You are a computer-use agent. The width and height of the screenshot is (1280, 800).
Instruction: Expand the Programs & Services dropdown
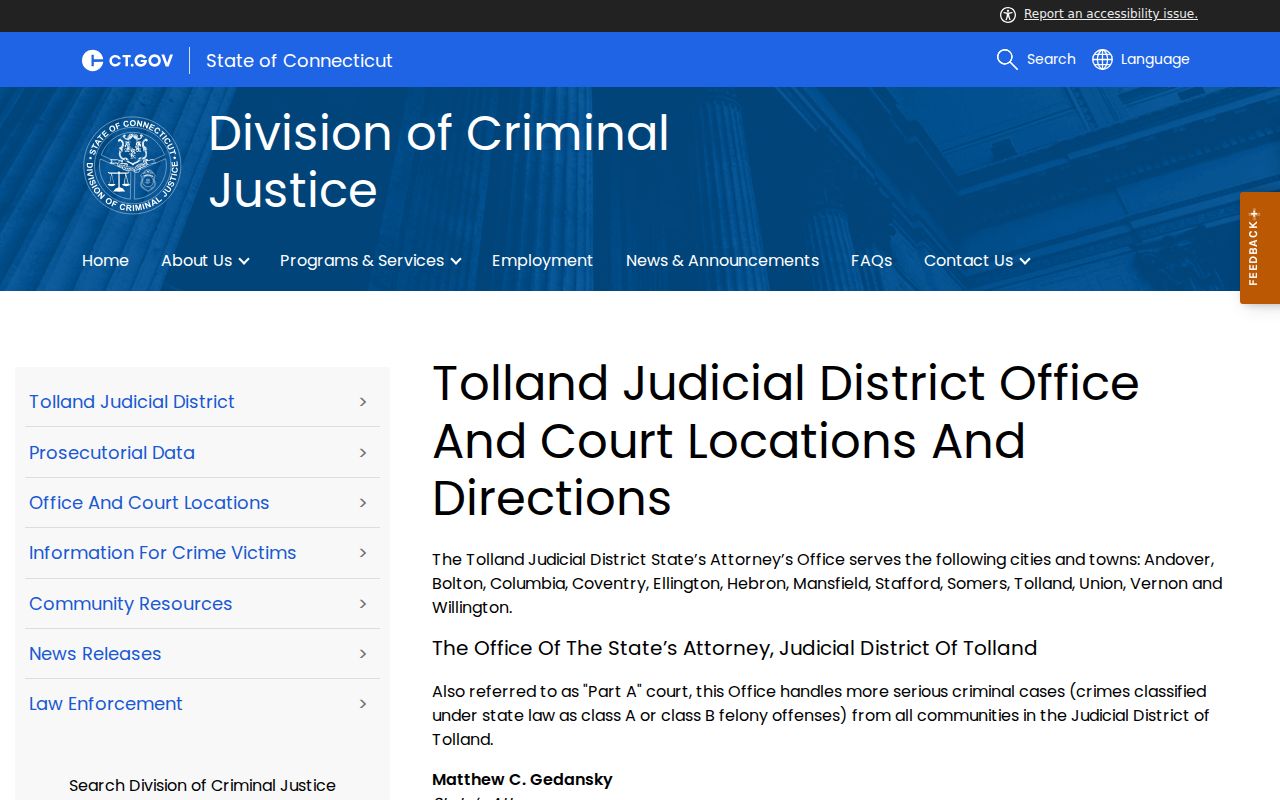370,260
